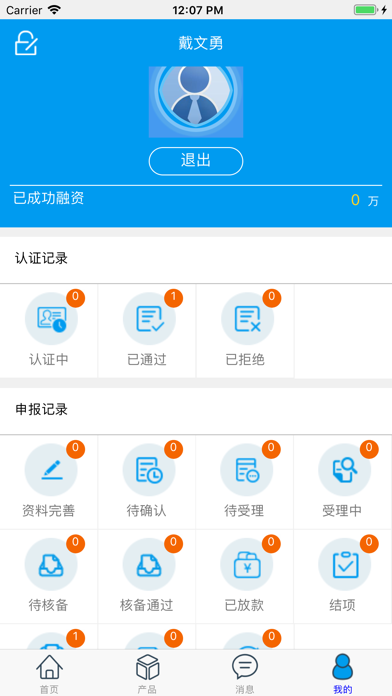Switch to the 产品 products tab
The width and height of the screenshot is (392, 696).
coord(147,673)
